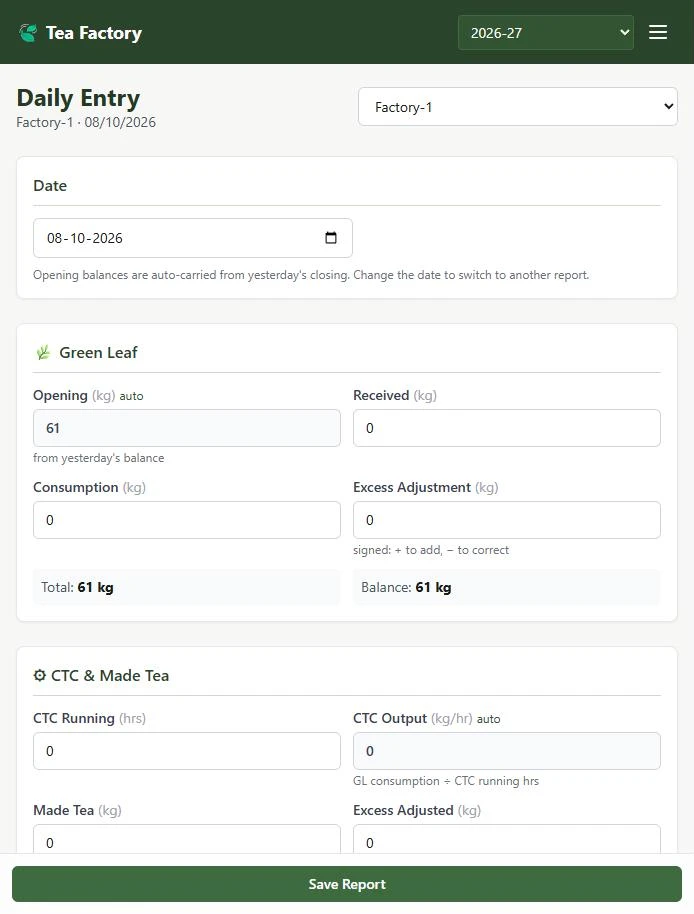Focus the 08-10-2026 date field
This screenshot has height=914, width=694.
pos(193,238)
